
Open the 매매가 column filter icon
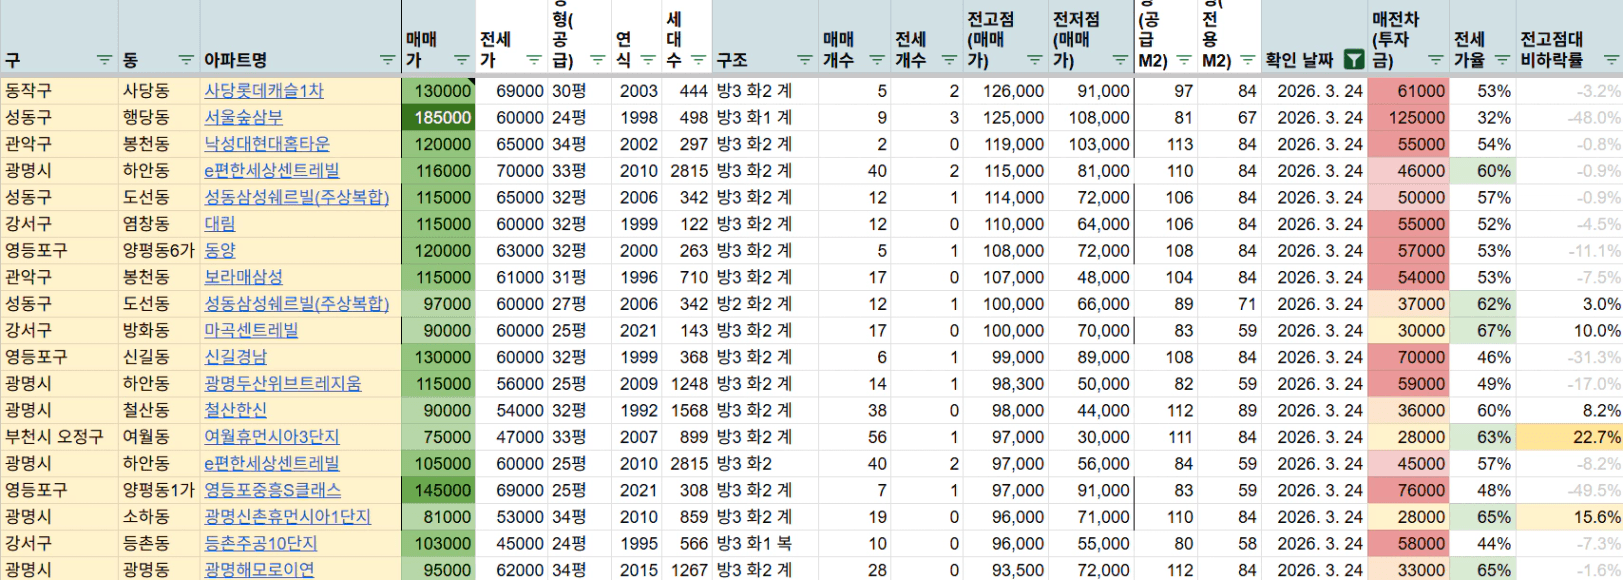(461, 60)
